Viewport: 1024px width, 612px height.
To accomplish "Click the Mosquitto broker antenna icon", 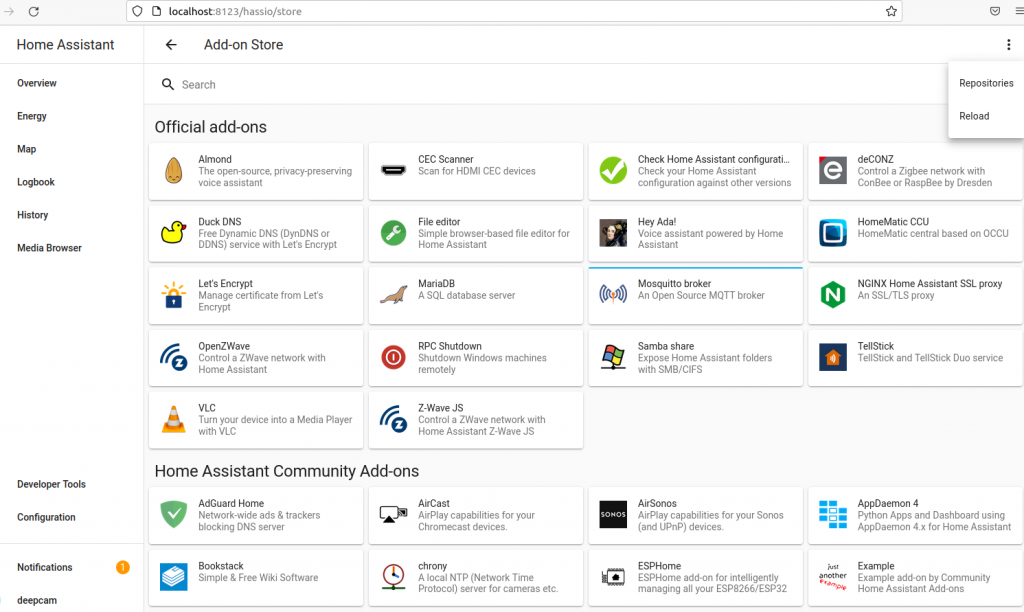I will [x=613, y=295].
